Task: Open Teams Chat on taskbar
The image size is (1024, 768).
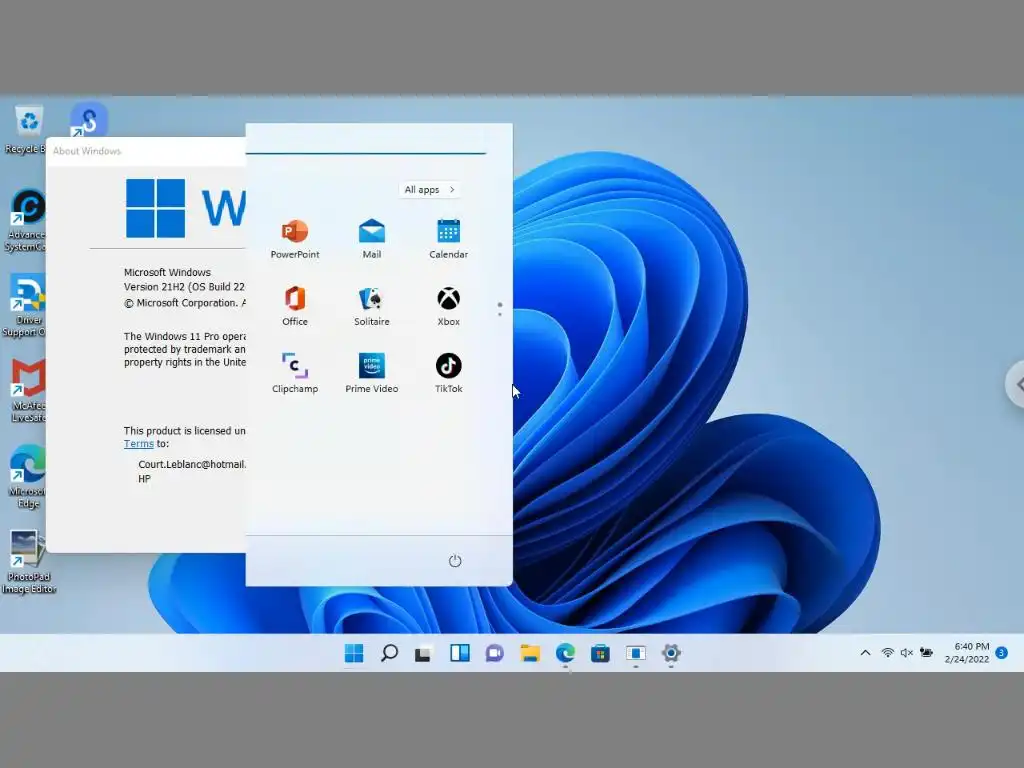Action: pos(494,653)
